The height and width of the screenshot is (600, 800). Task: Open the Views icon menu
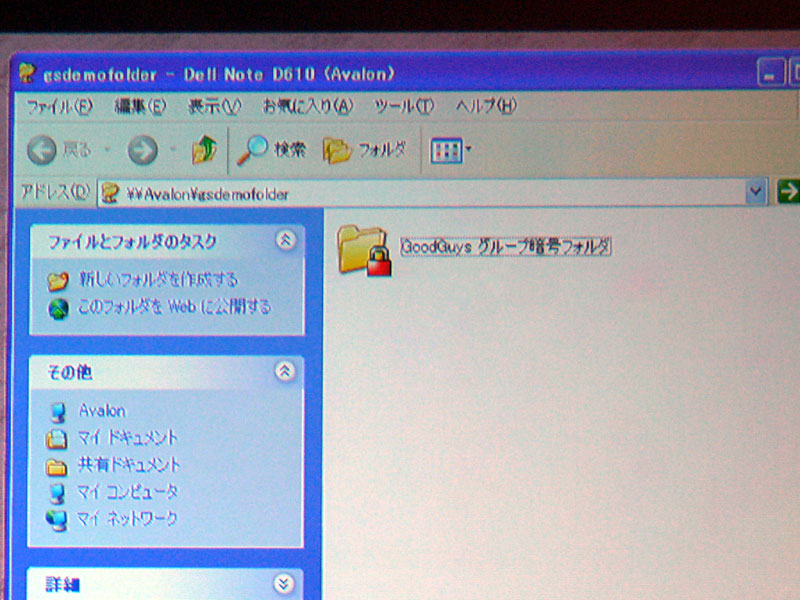pos(451,151)
